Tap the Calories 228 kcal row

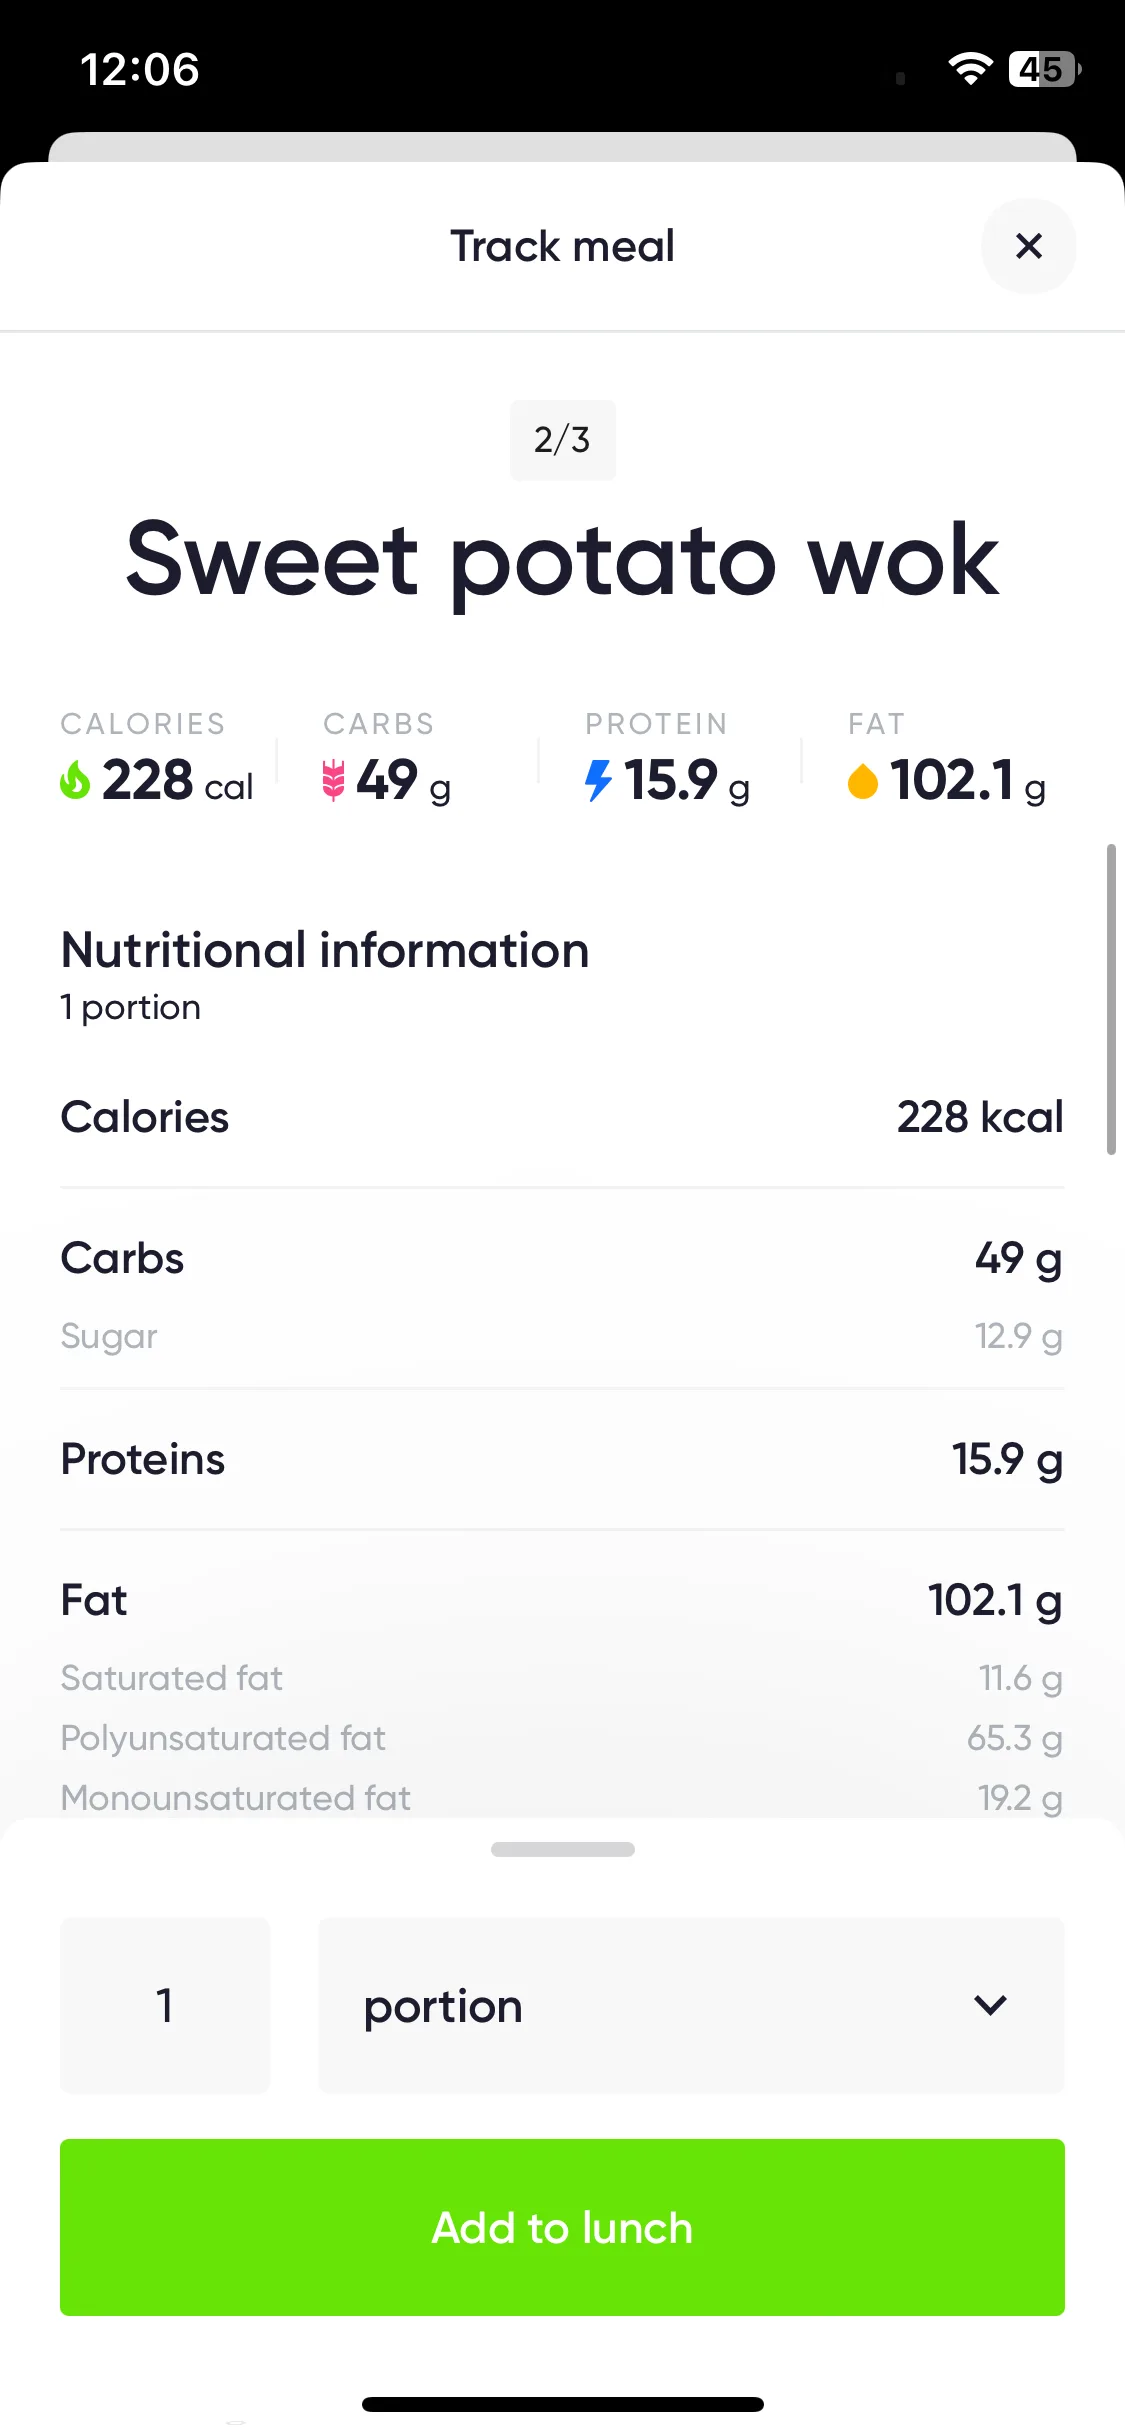pos(562,1117)
